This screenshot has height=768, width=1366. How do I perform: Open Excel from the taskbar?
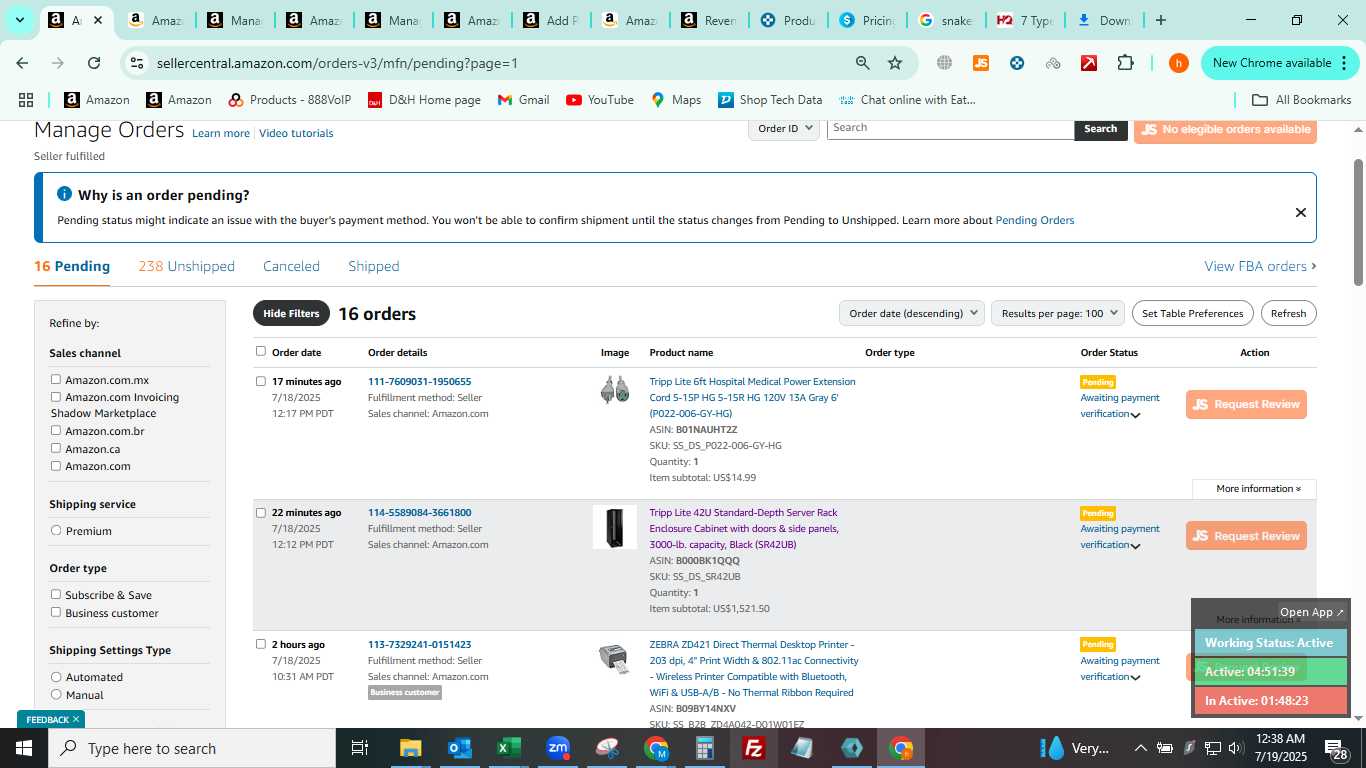(x=509, y=748)
